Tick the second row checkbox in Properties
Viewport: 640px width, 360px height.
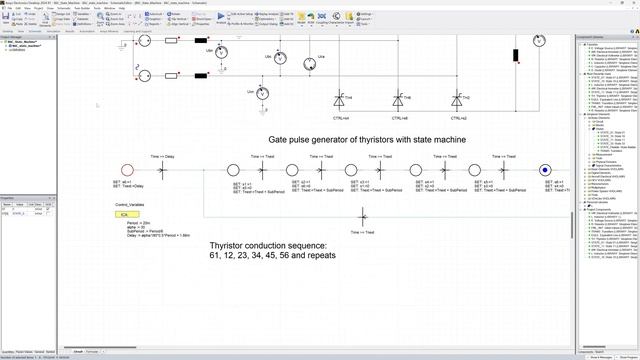[49, 213]
